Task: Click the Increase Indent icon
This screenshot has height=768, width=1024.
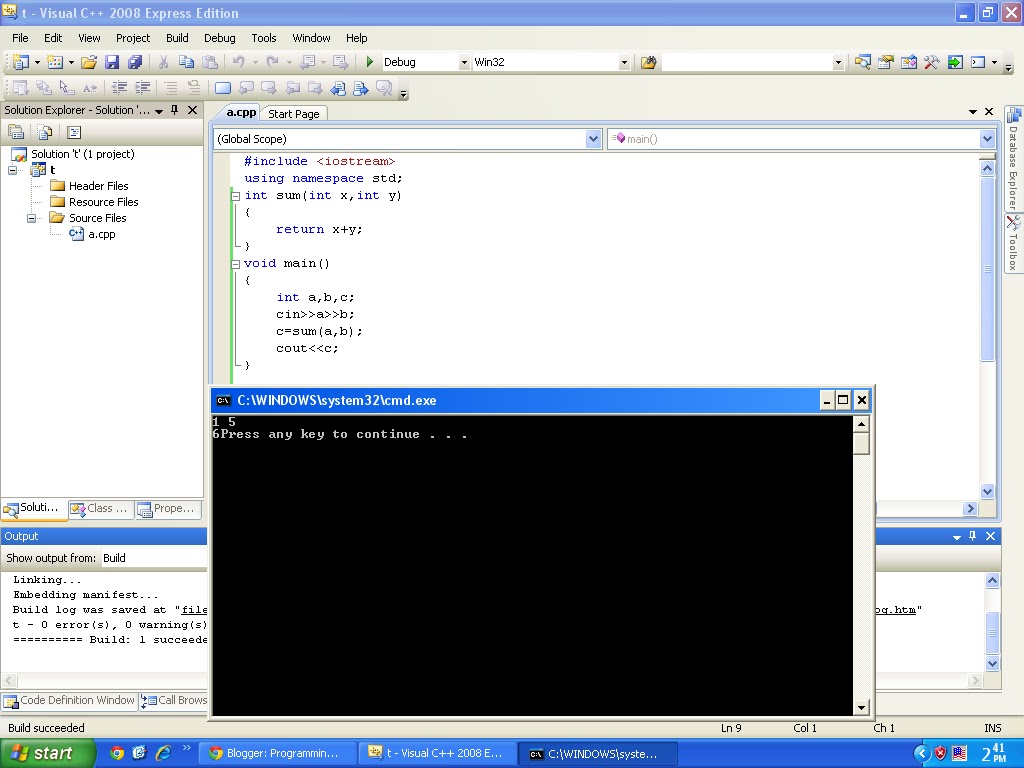Action: [142, 88]
